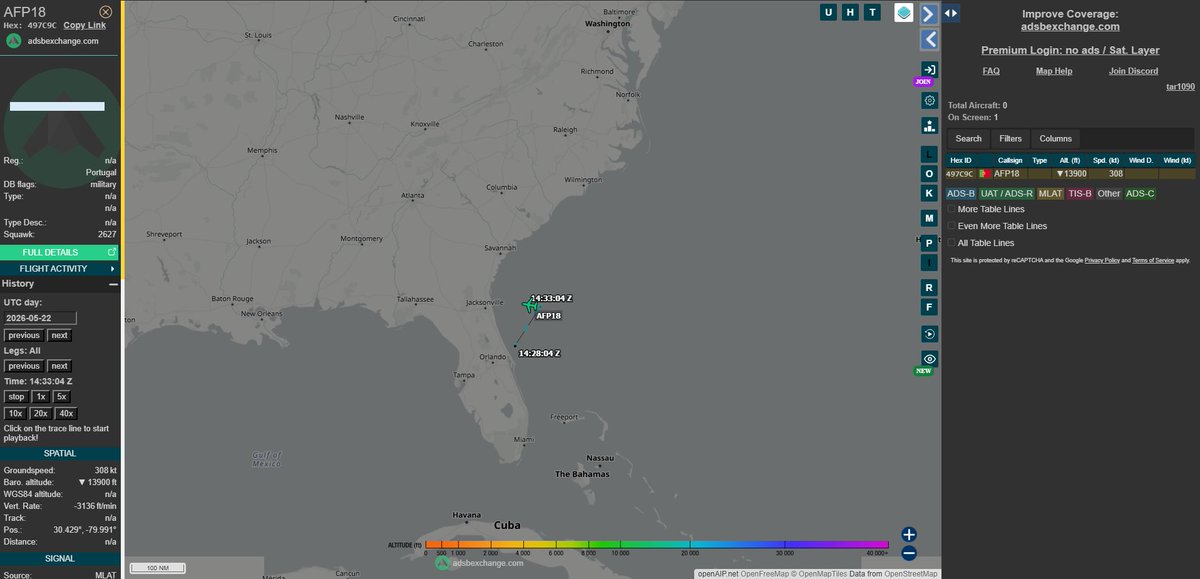Toggle the M map button
Viewport: 1200px width, 579px height.
point(929,217)
